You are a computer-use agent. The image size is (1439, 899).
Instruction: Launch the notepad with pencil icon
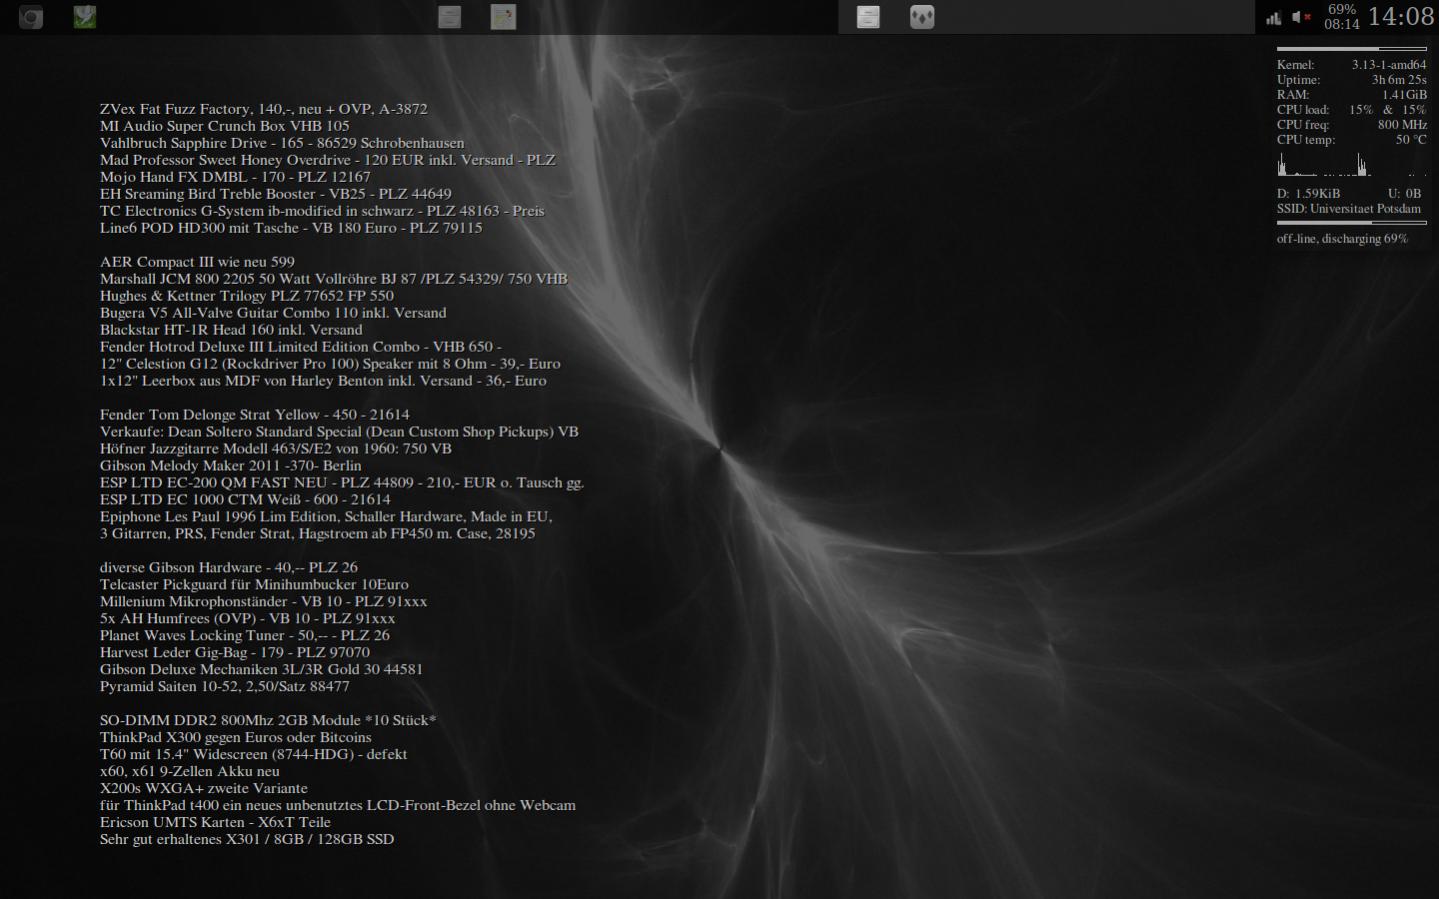pos(504,17)
